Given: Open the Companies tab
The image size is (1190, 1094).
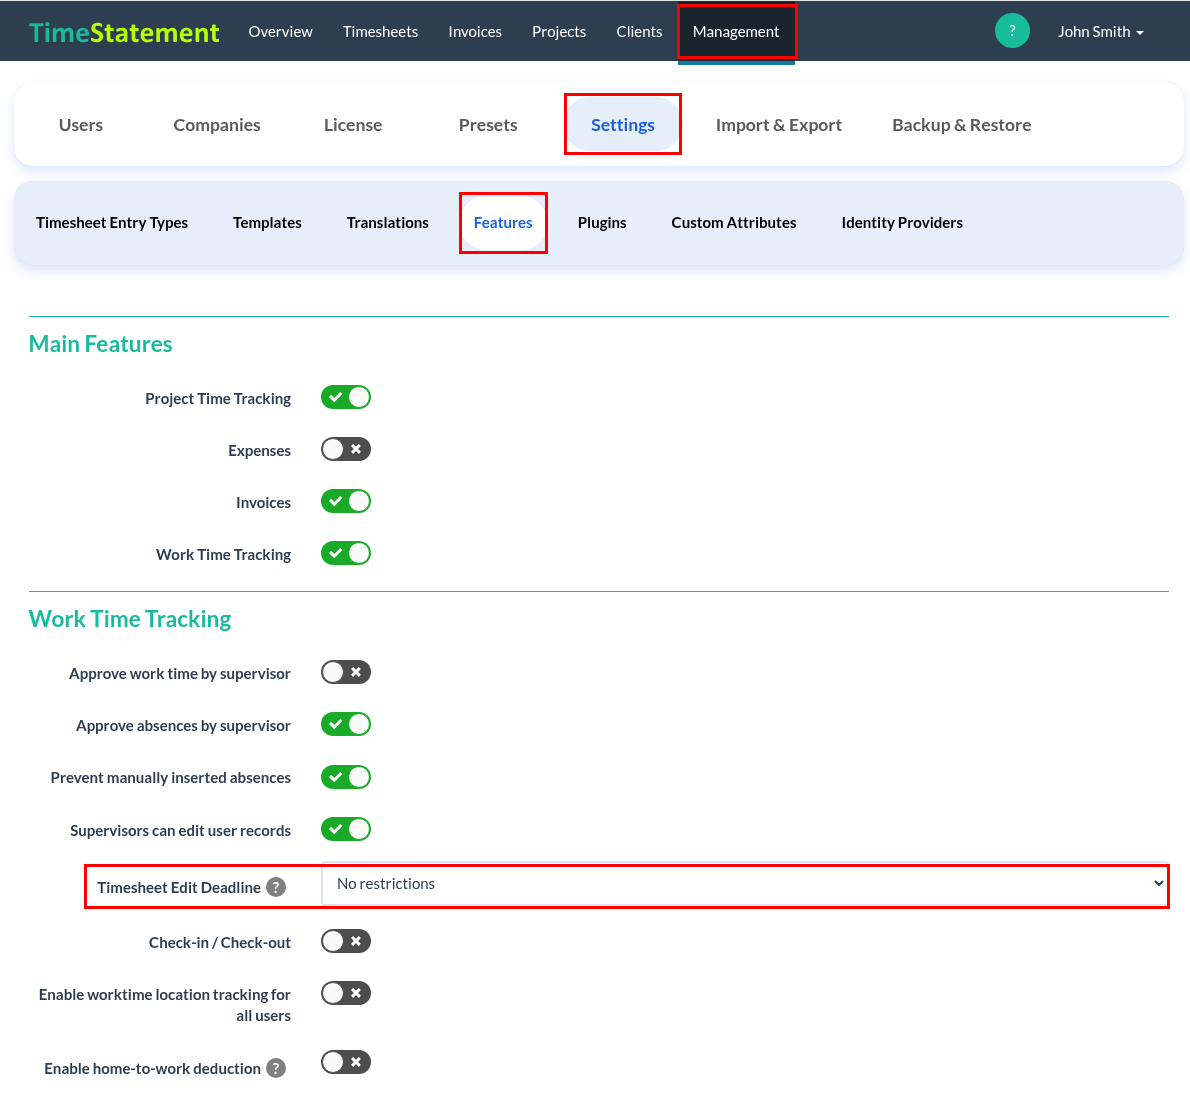Looking at the screenshot, I should [x=217, y=124].
